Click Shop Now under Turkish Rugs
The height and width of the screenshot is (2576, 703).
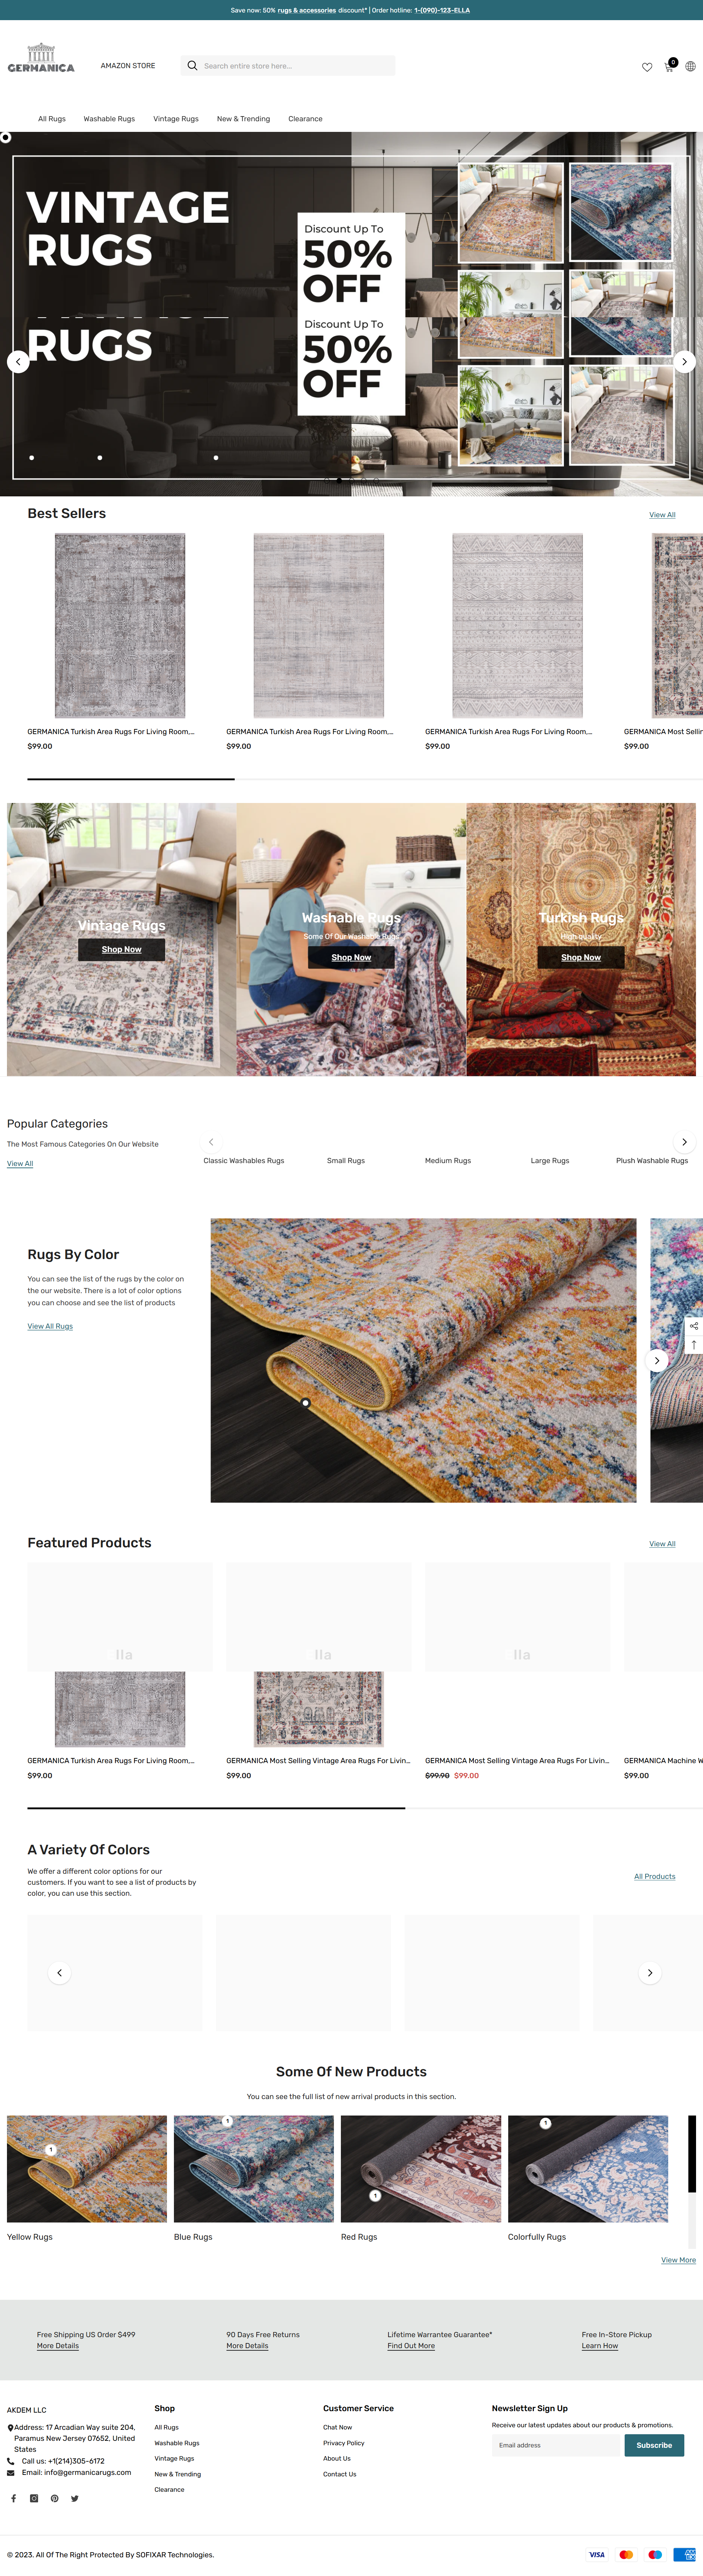[581, 957]
